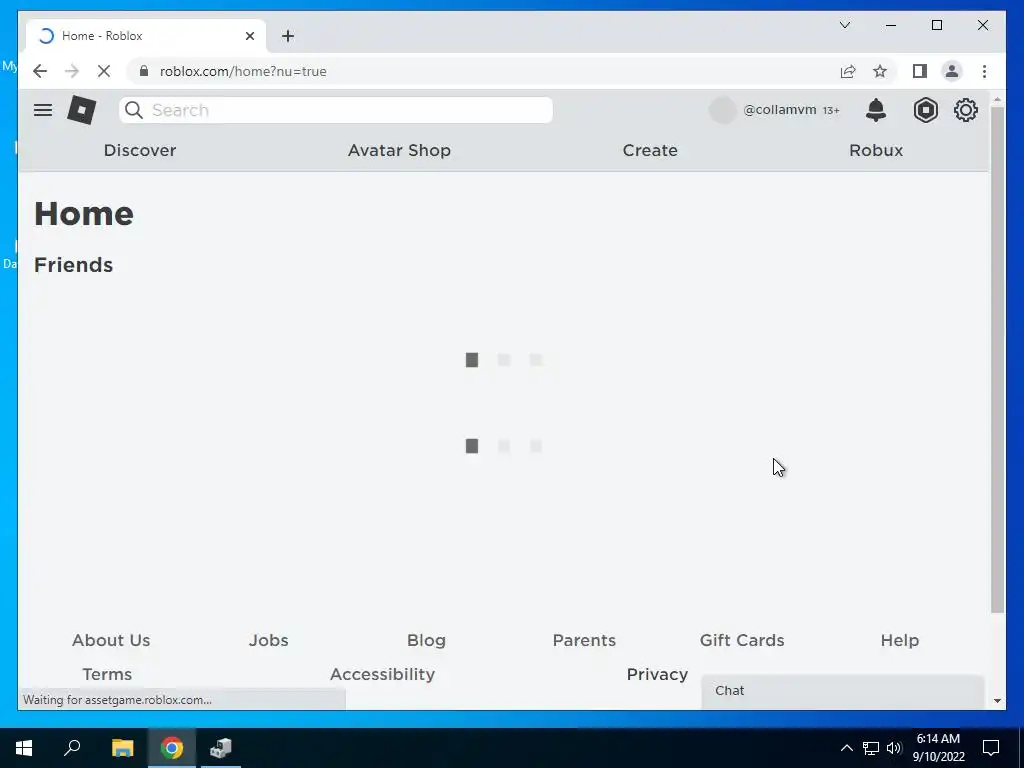Click the Roblox logo icon

pyautogui.click(x=82, y=110)
